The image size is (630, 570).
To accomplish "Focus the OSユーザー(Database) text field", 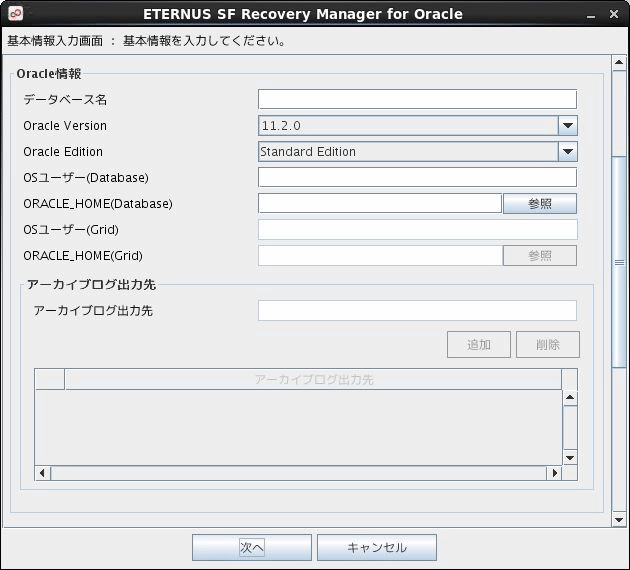I will 417,177.
